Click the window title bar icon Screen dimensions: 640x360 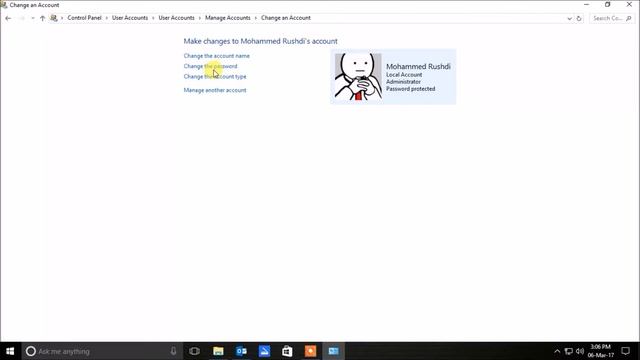pyautogui.click(x=4, y=5)
